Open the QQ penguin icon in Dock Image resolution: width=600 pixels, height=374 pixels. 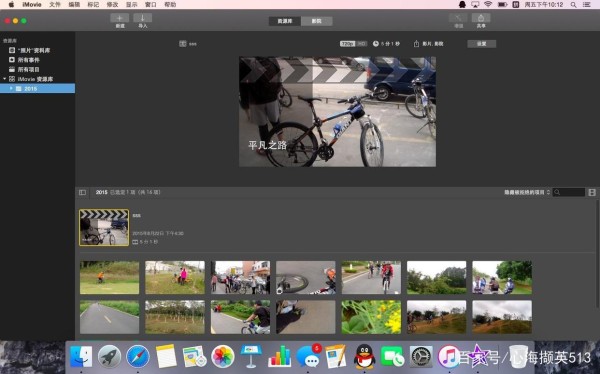tap(364, 356)
